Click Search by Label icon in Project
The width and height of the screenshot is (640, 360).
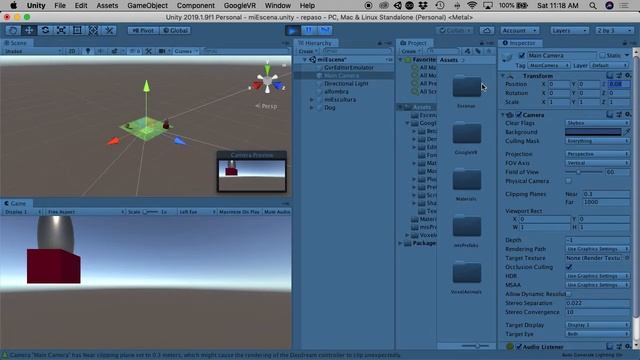tap(478, 51)
